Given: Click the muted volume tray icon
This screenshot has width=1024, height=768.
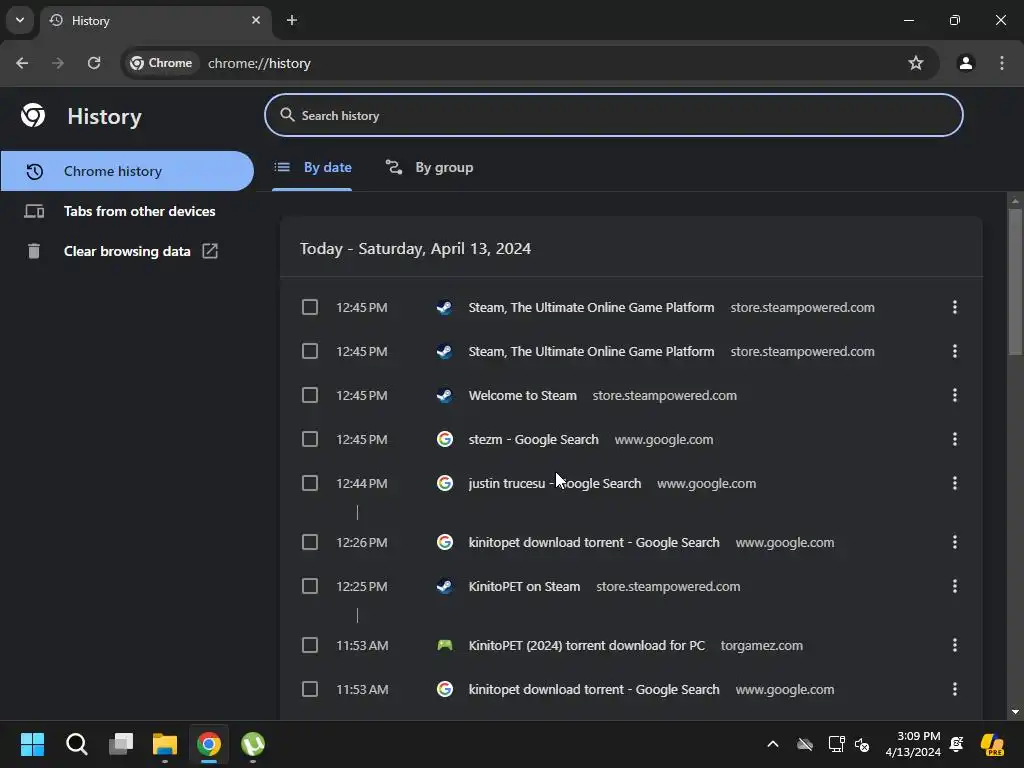Looking at the screenshot, I should tap(862, 744).
